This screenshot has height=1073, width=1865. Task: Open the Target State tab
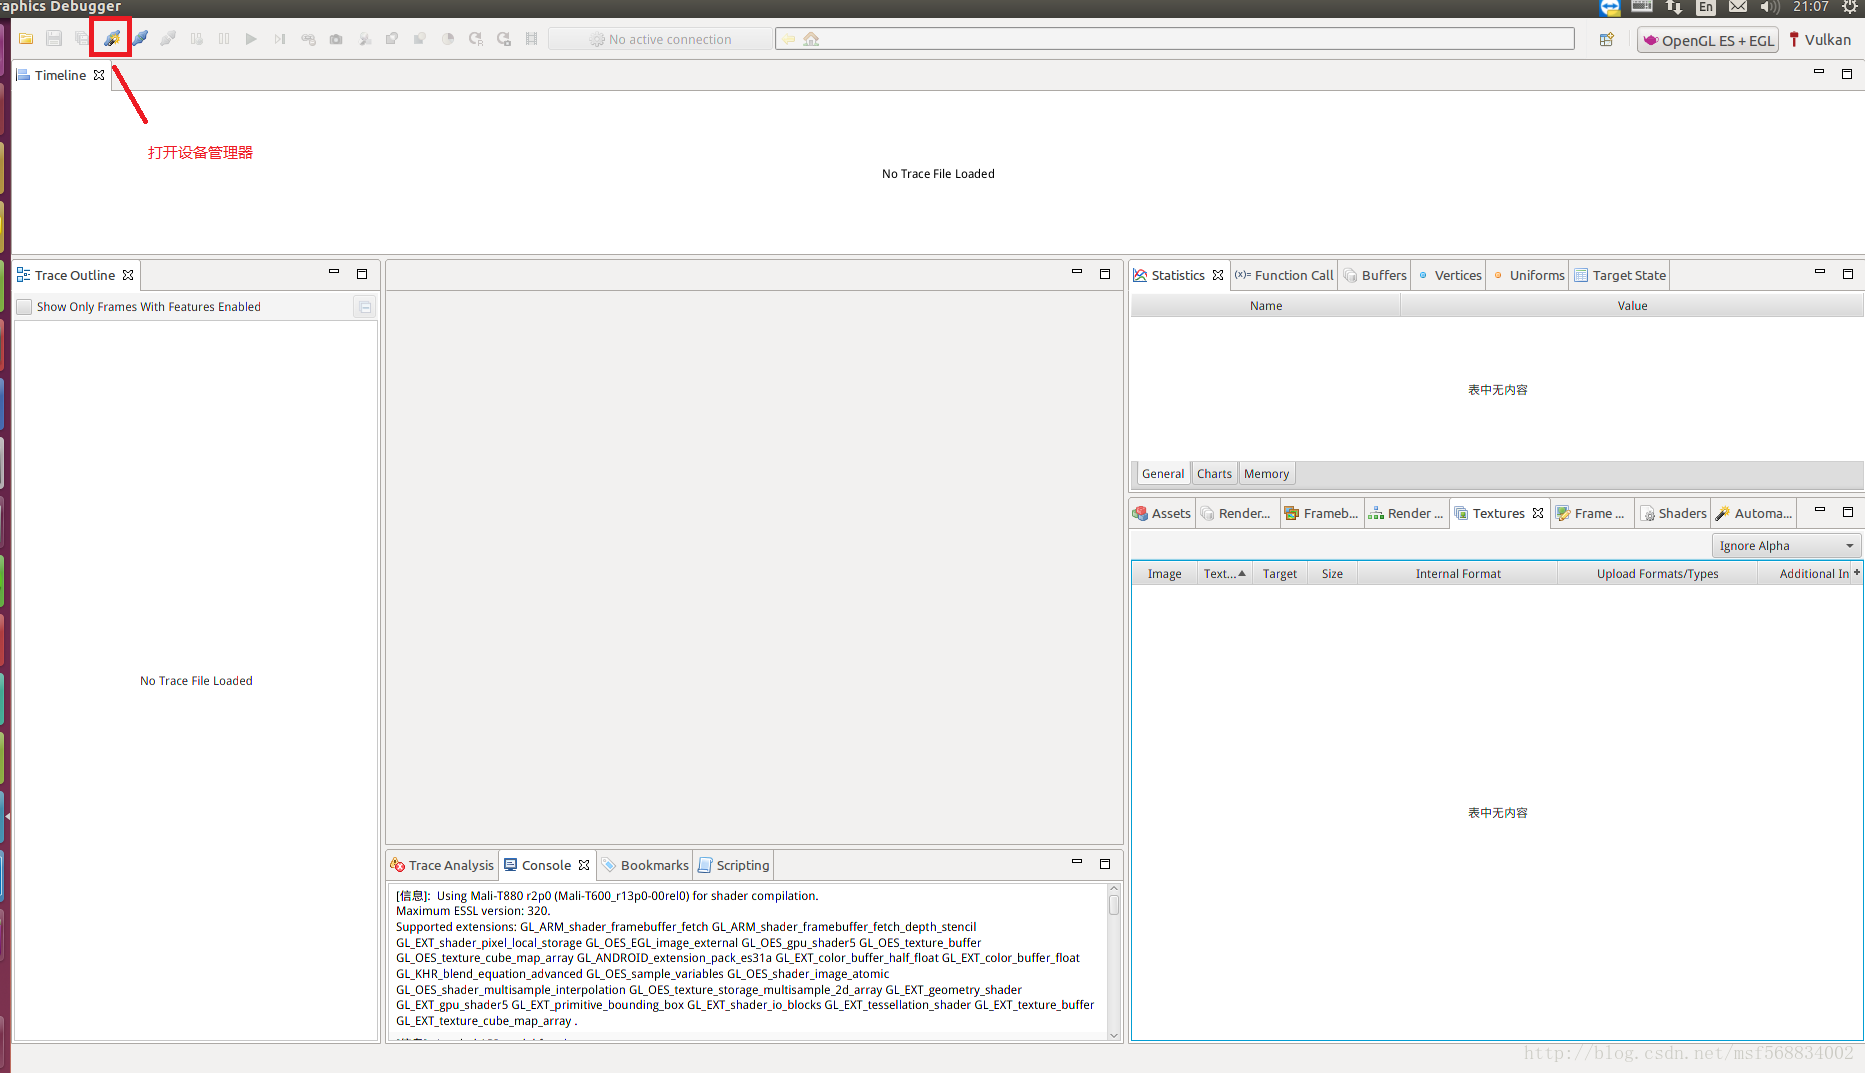(x=1619, y=275)
